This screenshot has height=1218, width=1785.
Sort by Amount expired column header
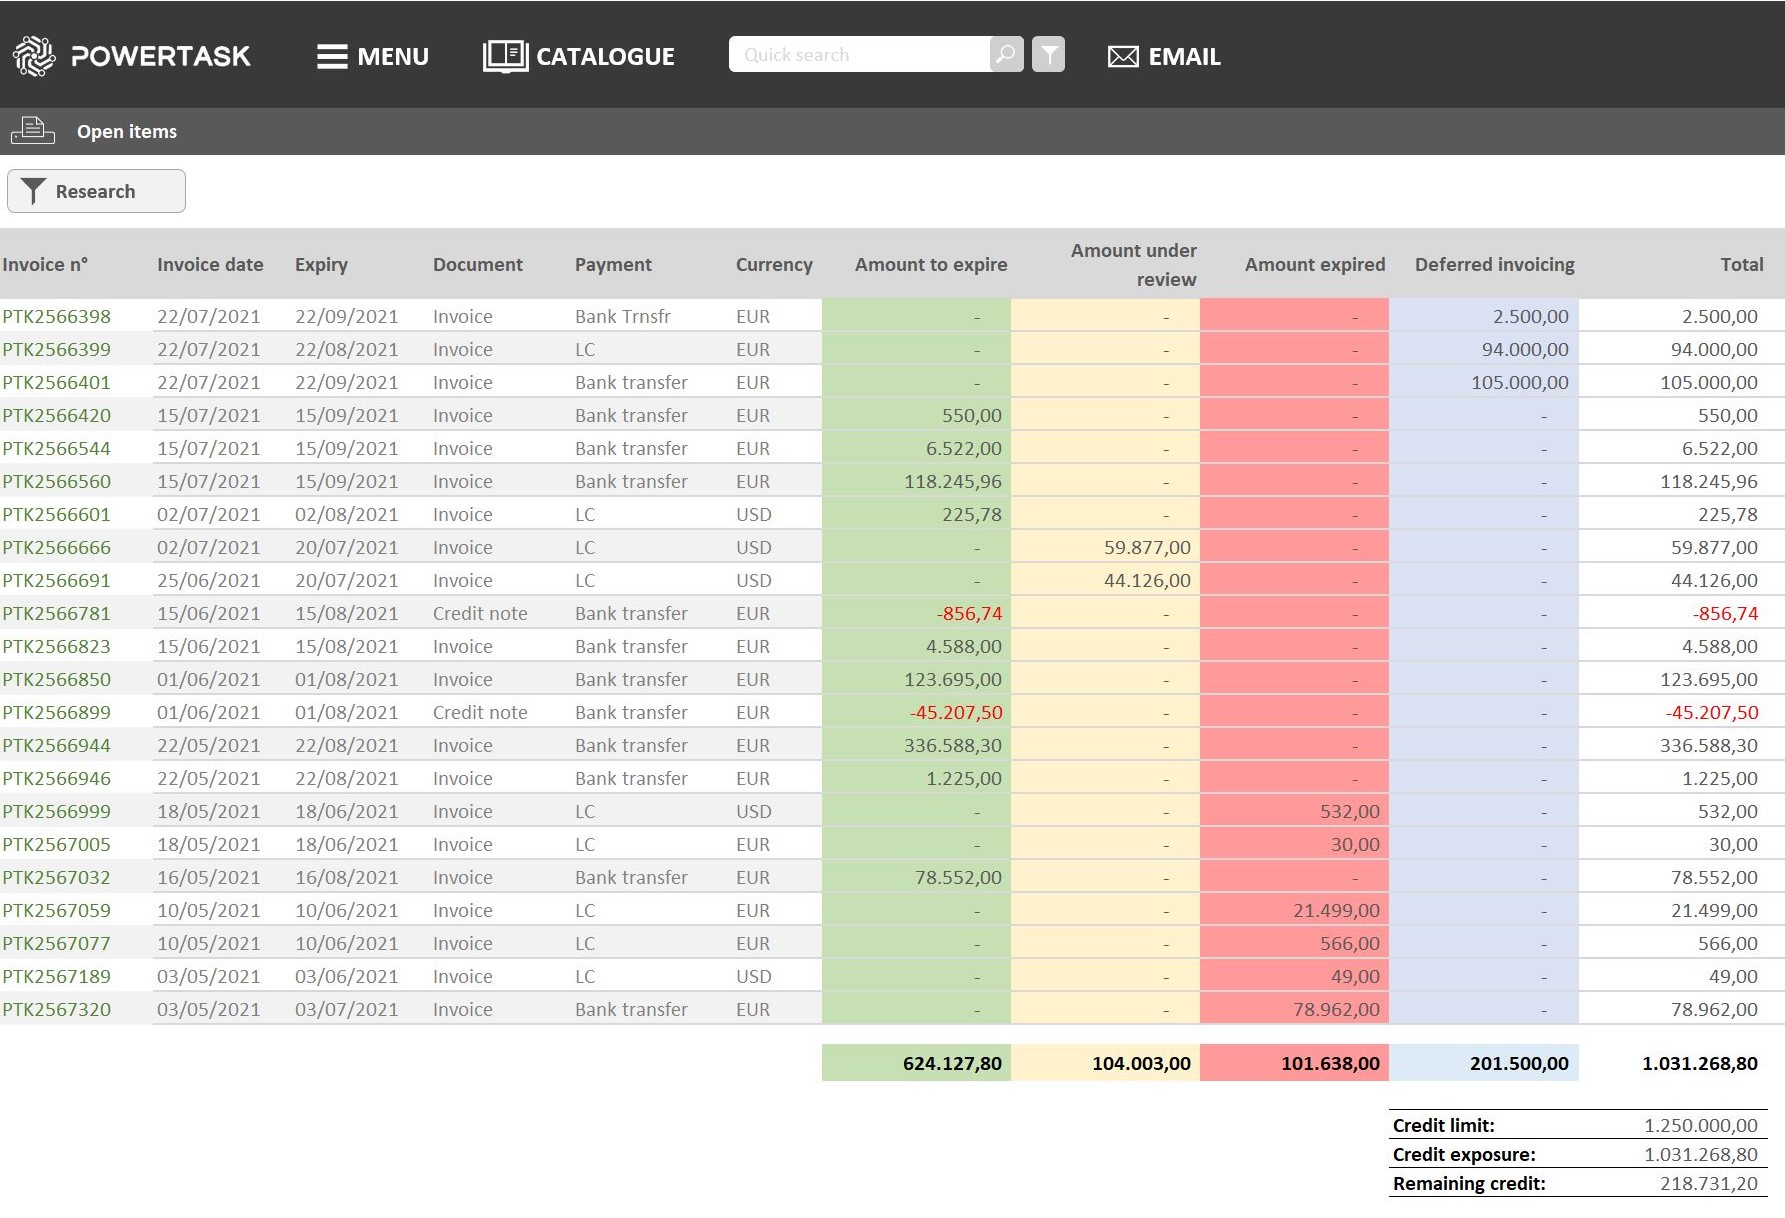tap(1314, 264)
